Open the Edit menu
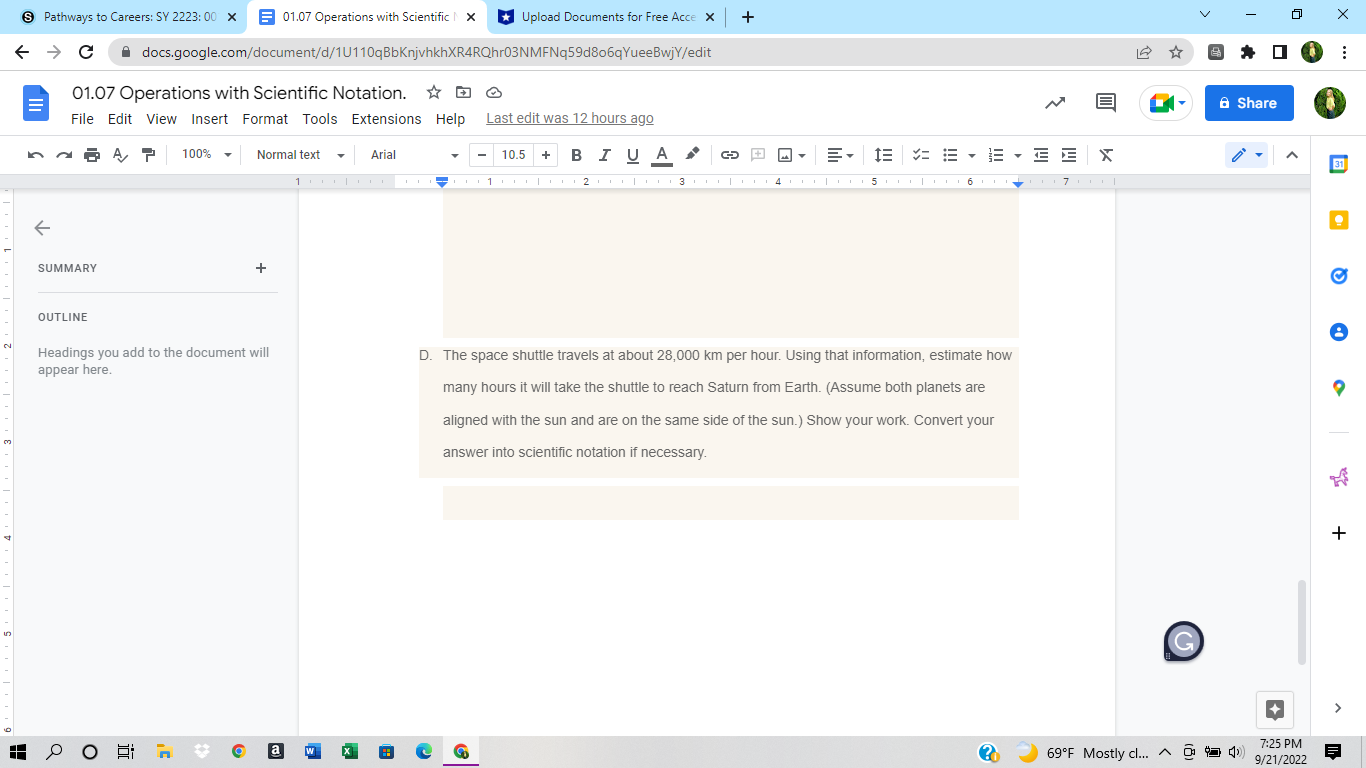The image size is (1366, 768). [x=120, y=119]
